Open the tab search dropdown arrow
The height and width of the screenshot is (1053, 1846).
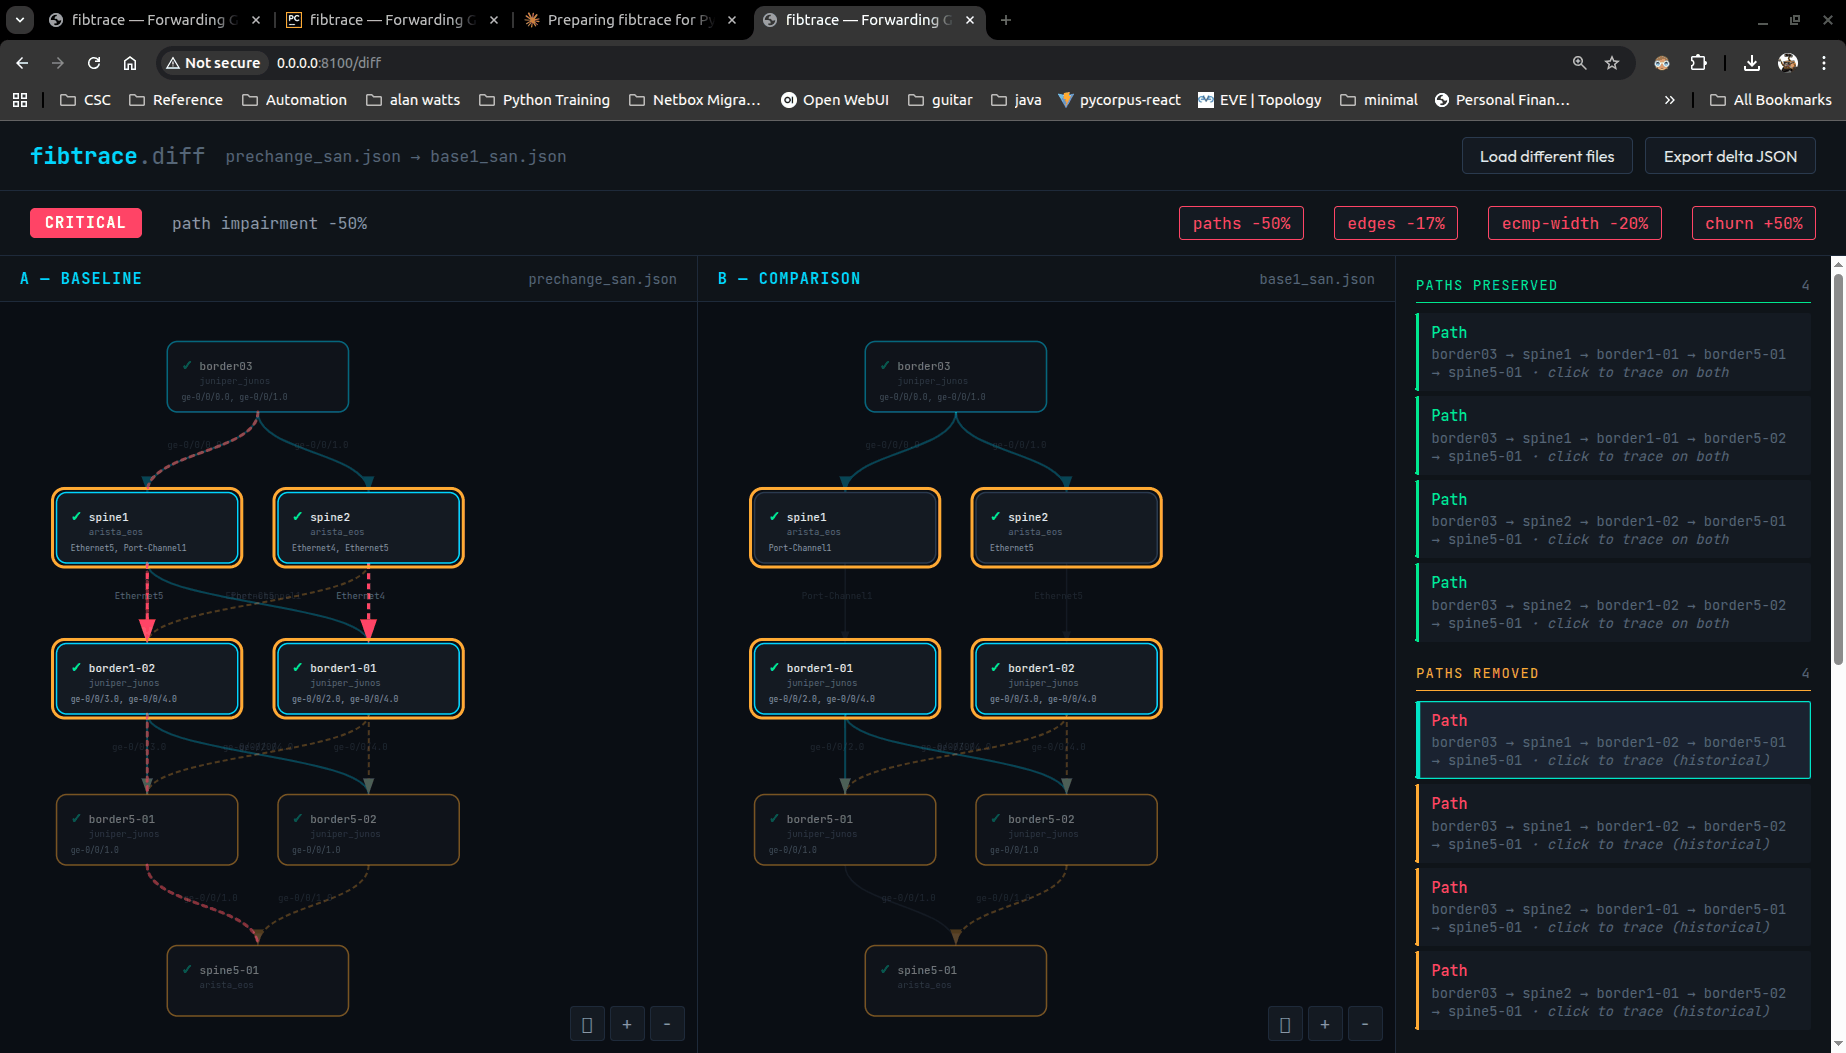click(18, 19)
